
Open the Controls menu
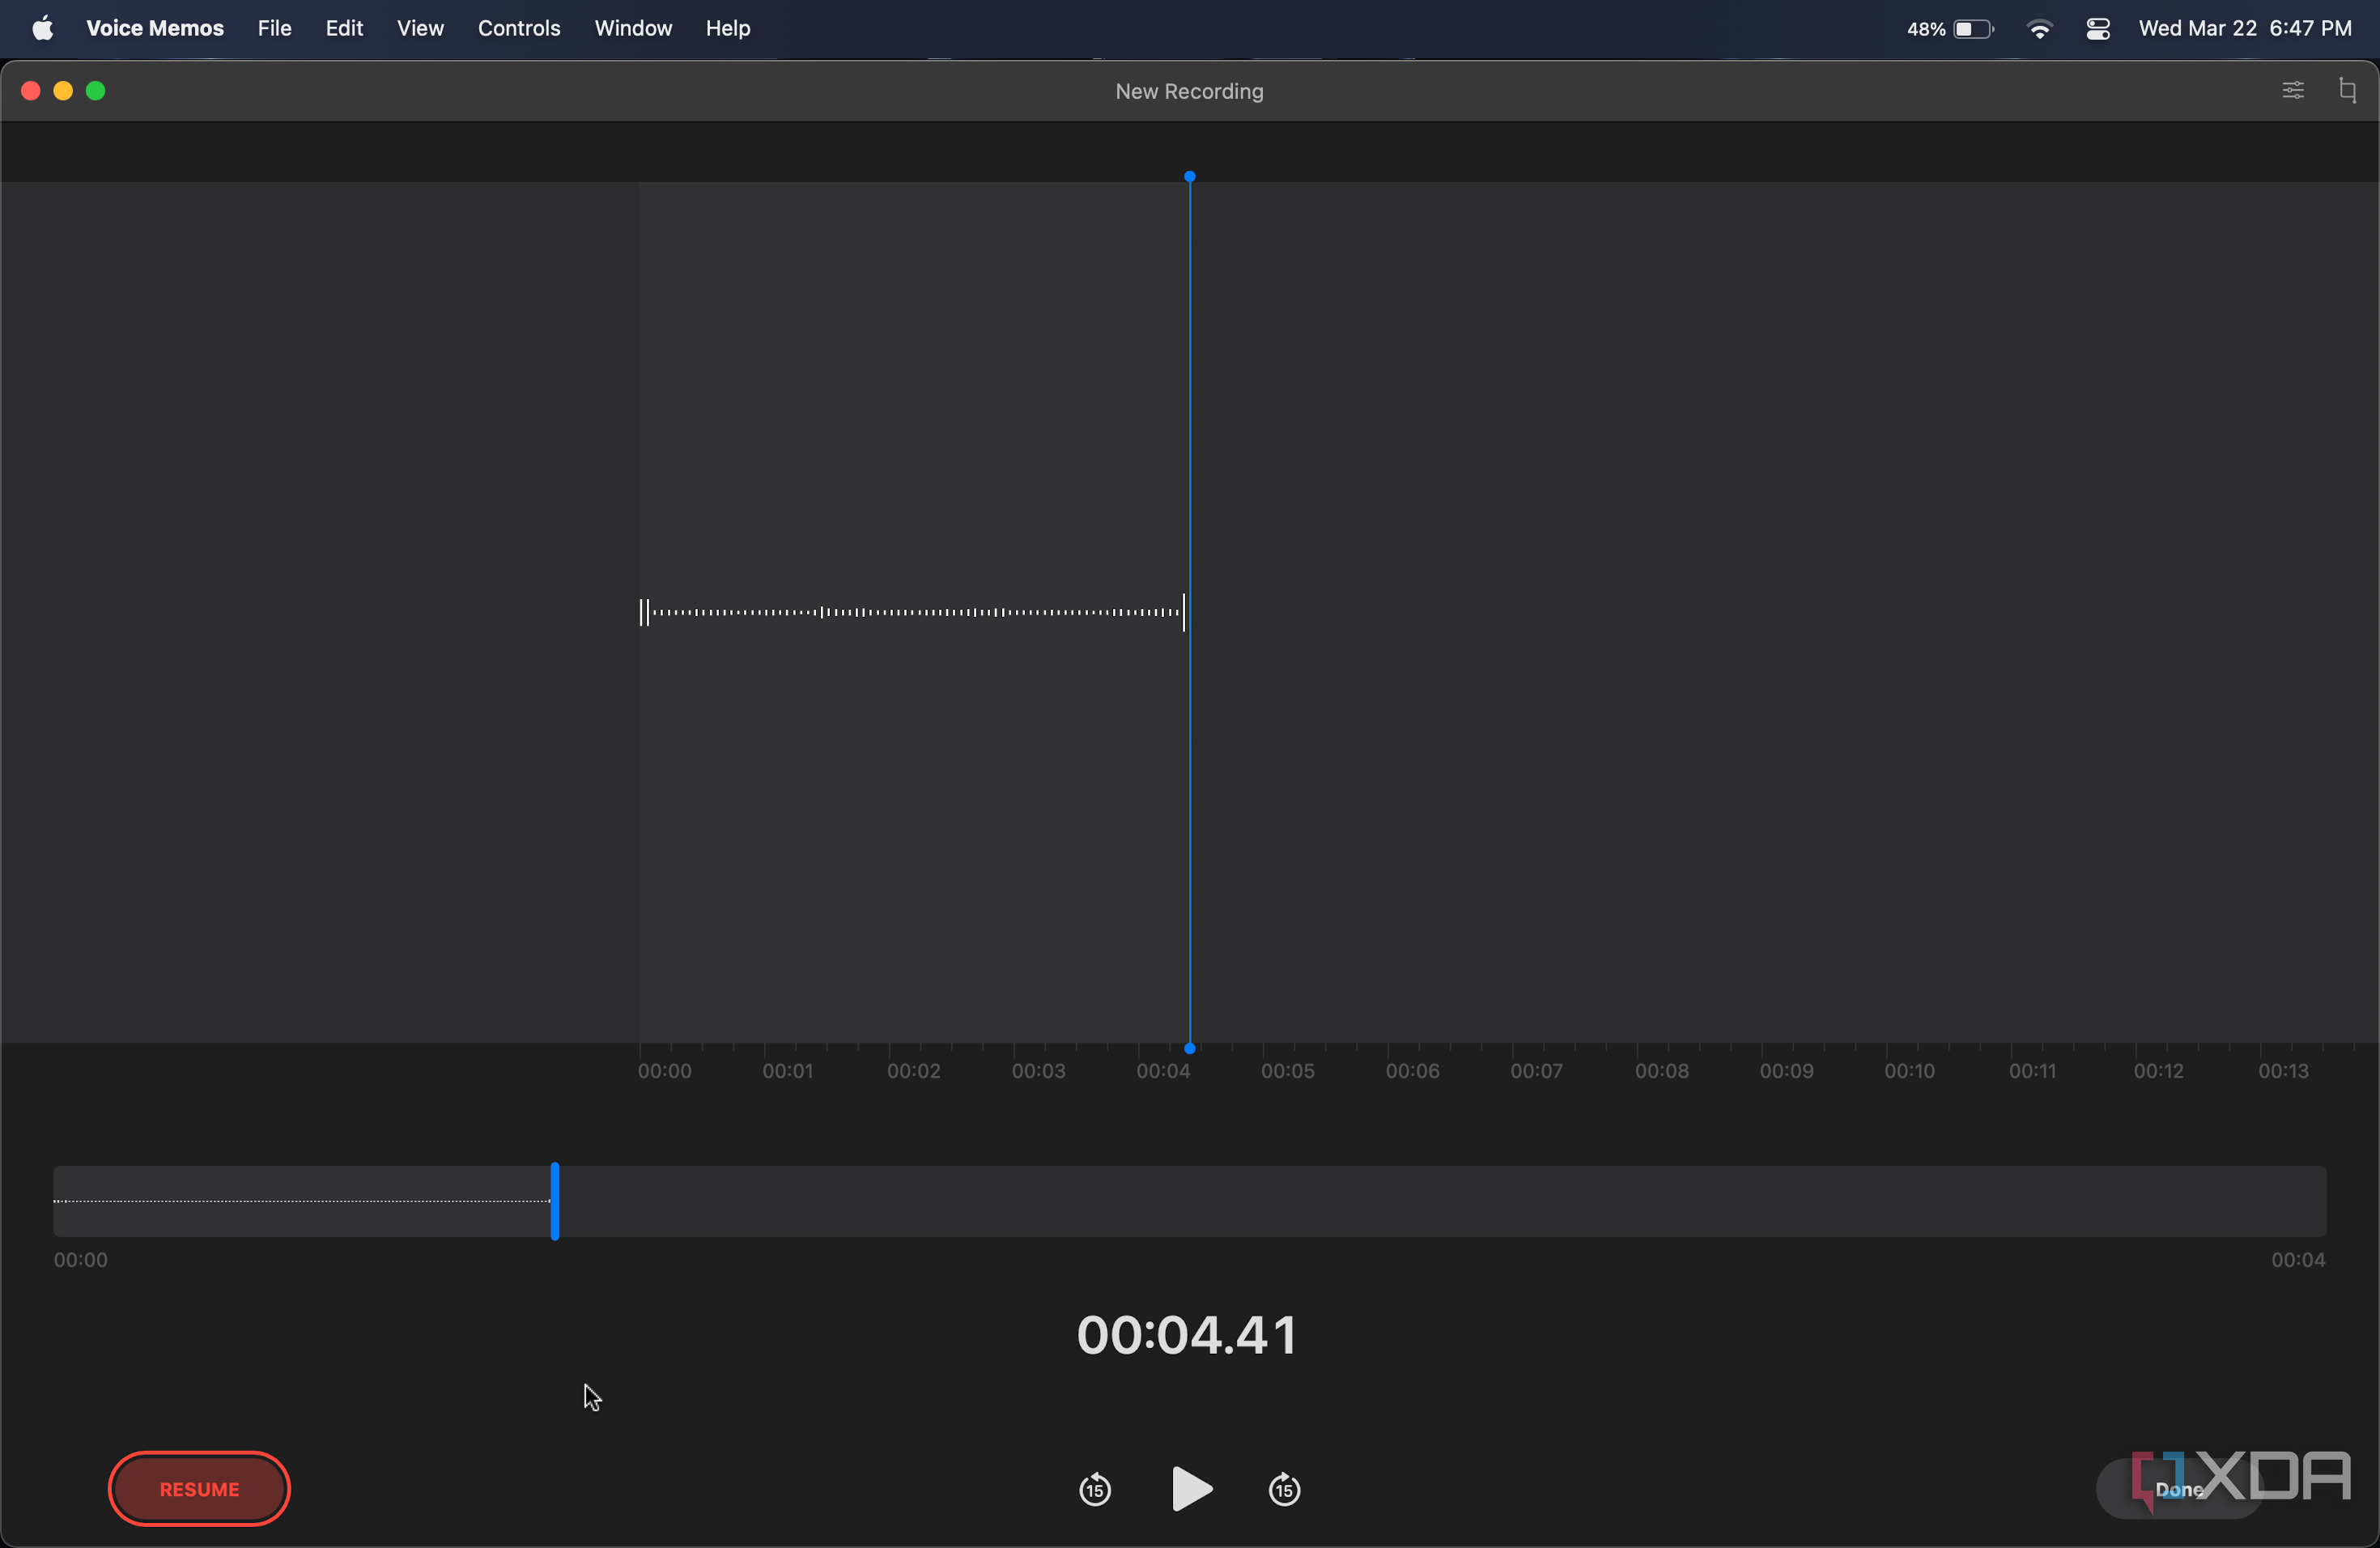tap(518, 28)
